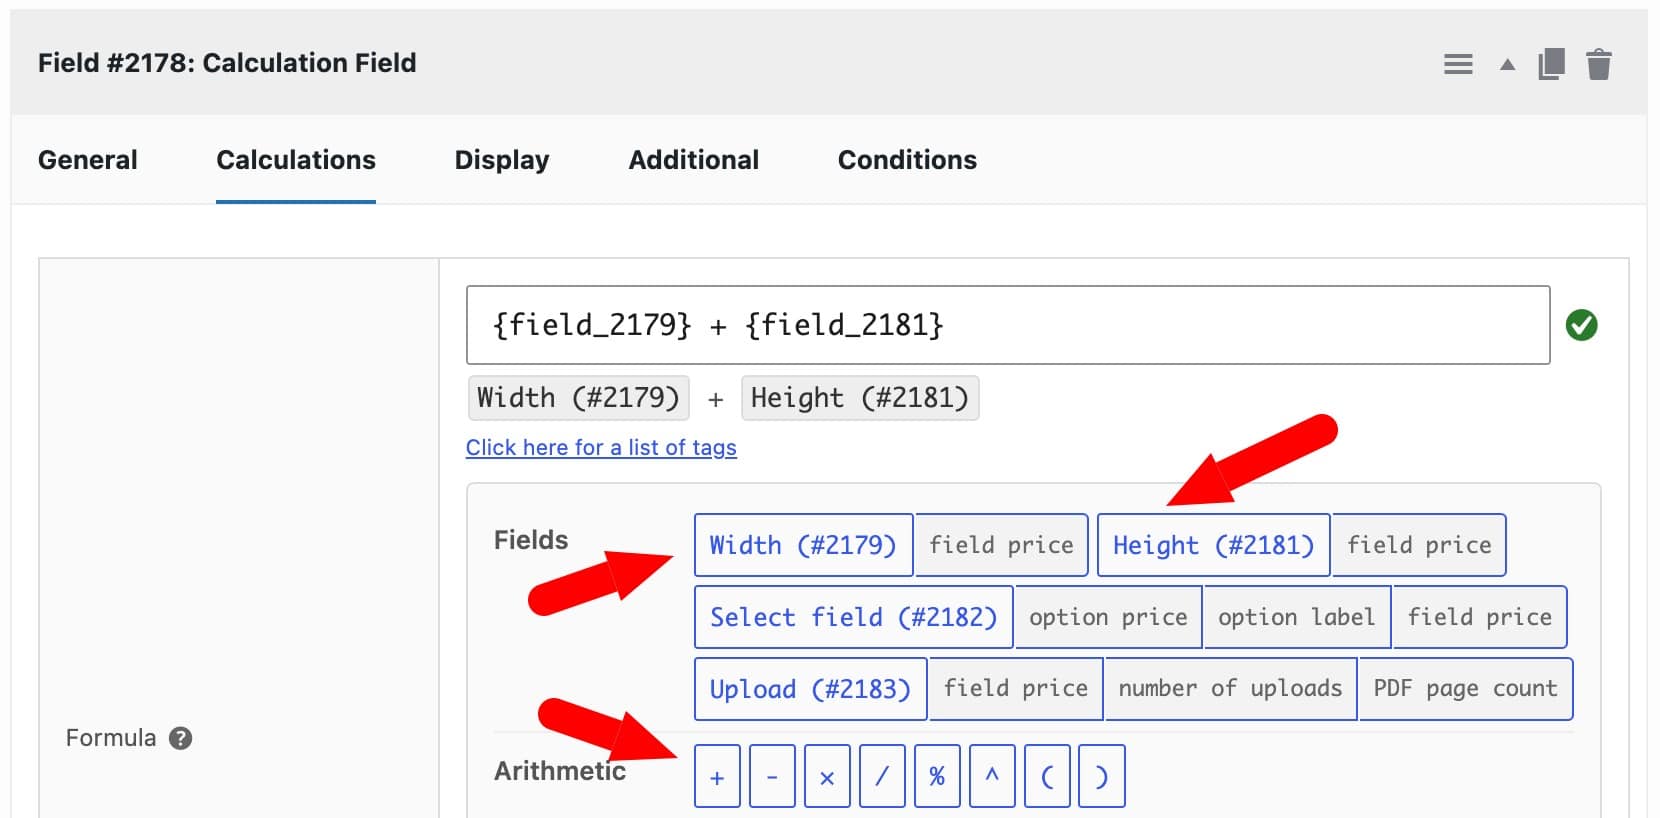This screenshot has height=818, width=1660.
Task: Insert the option label tag
Action: pyautogui.click(x=1296, y=617)
